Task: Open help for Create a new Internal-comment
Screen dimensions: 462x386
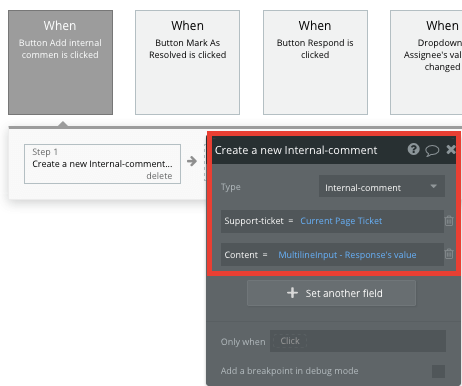Action: pos(413,149)
